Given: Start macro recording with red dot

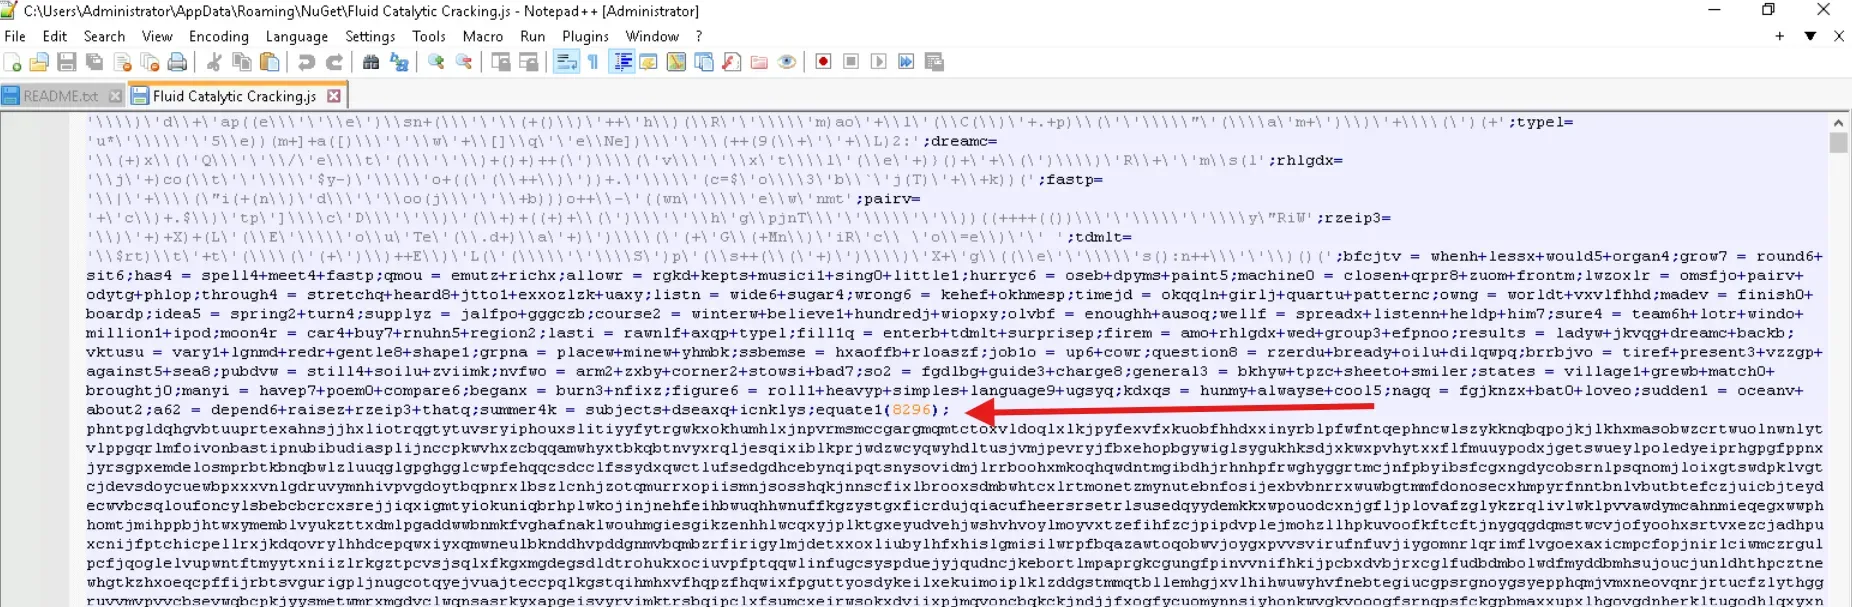Looking at the screenshot, I should tap(823, 62).
